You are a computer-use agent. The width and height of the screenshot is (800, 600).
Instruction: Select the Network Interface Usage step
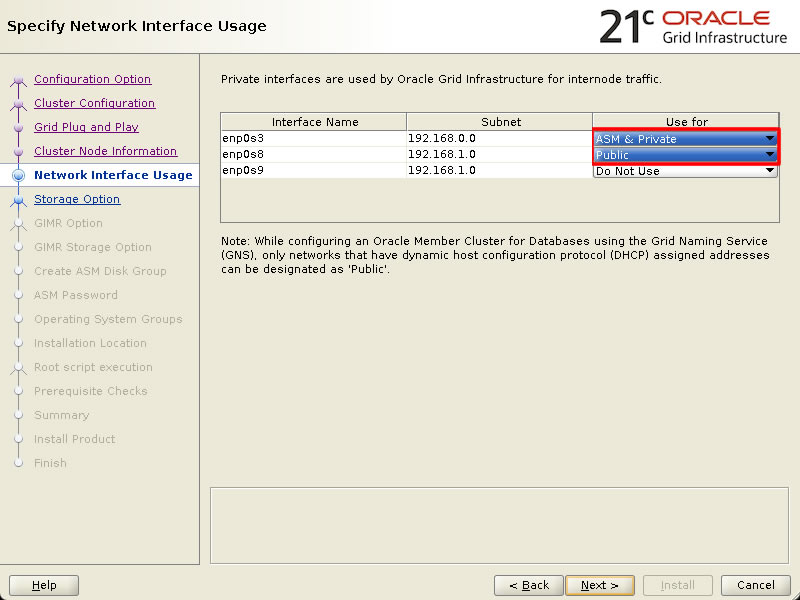pos(113,175)
